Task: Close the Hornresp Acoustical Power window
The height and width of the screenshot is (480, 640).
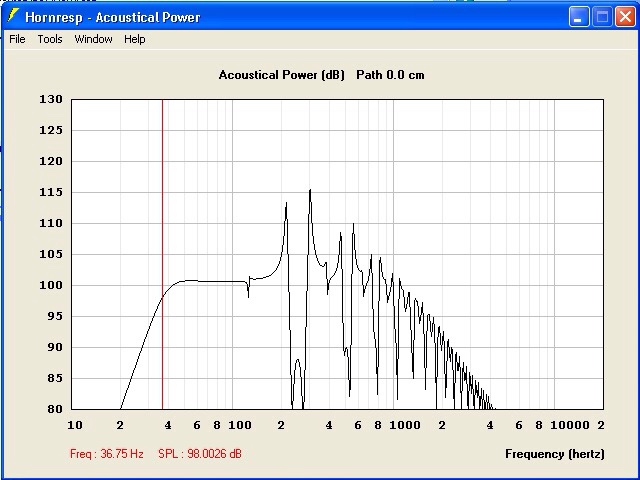Action: (625, 17)
